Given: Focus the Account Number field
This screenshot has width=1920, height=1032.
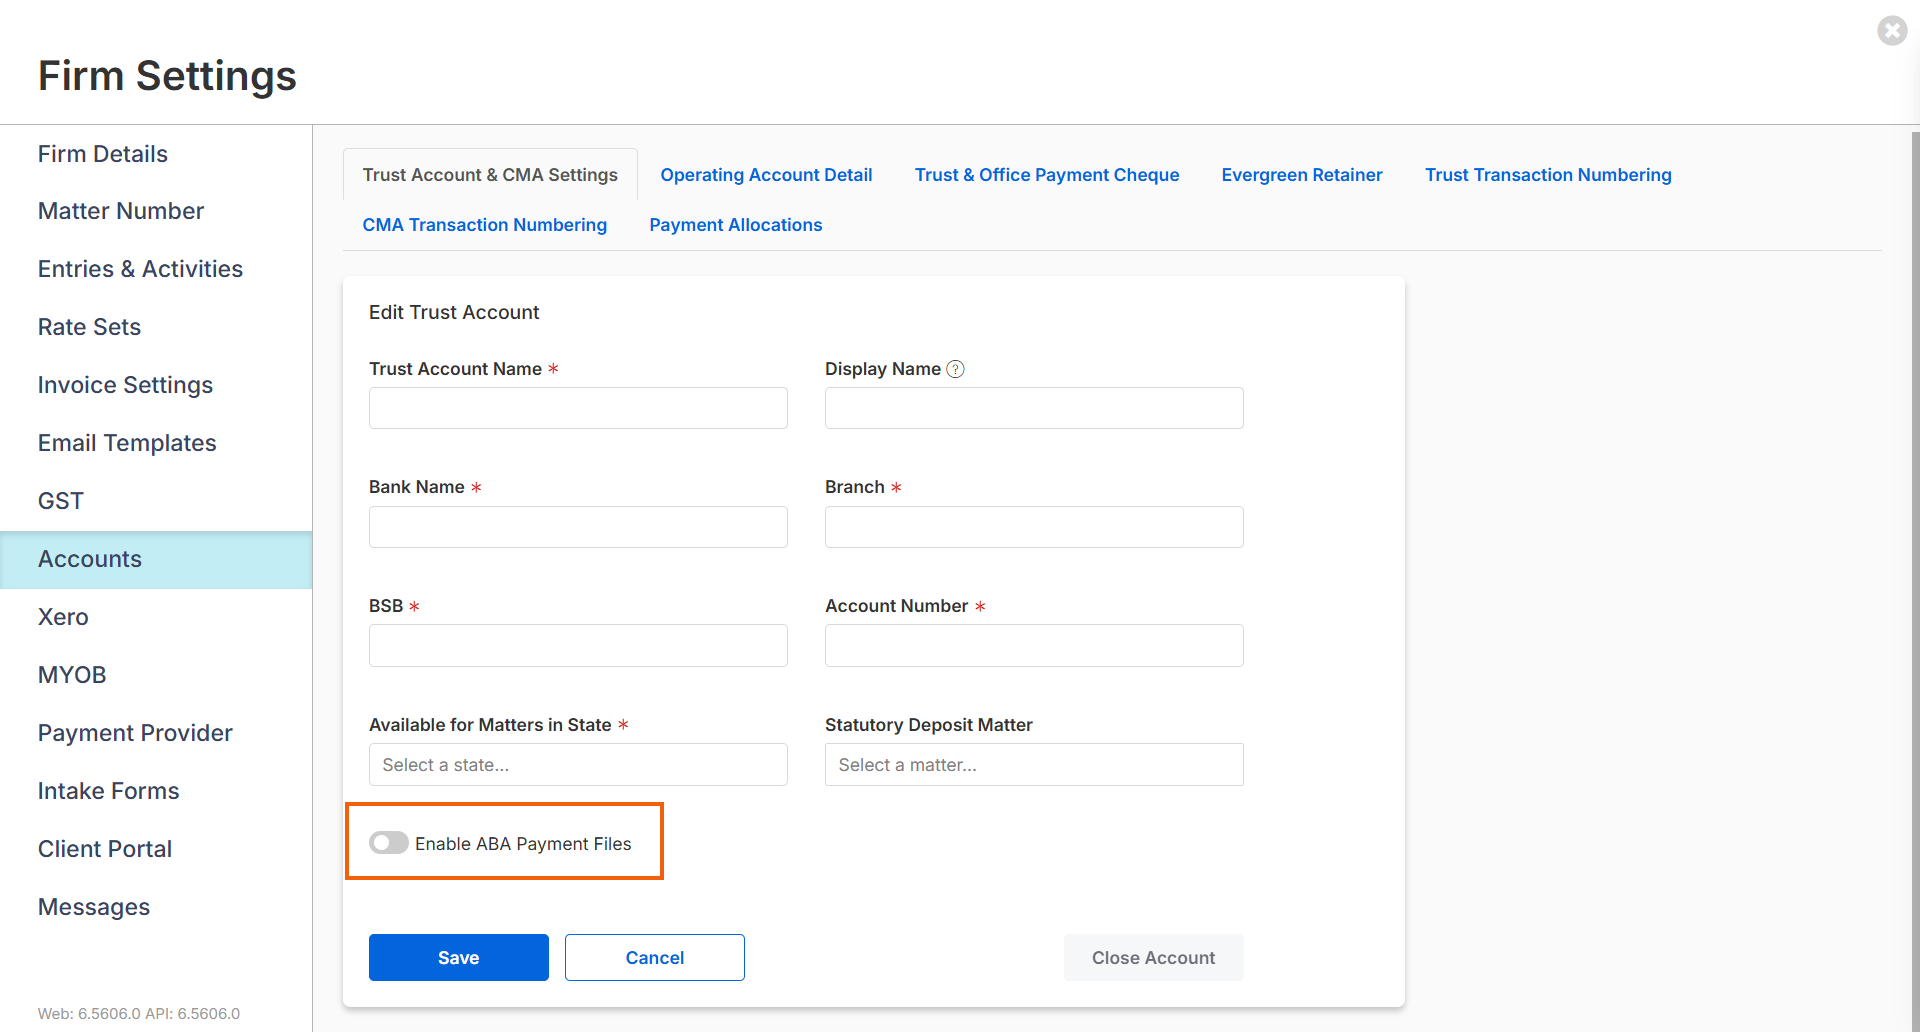Looking at the screenshot, I should [x=1034, y=645].
